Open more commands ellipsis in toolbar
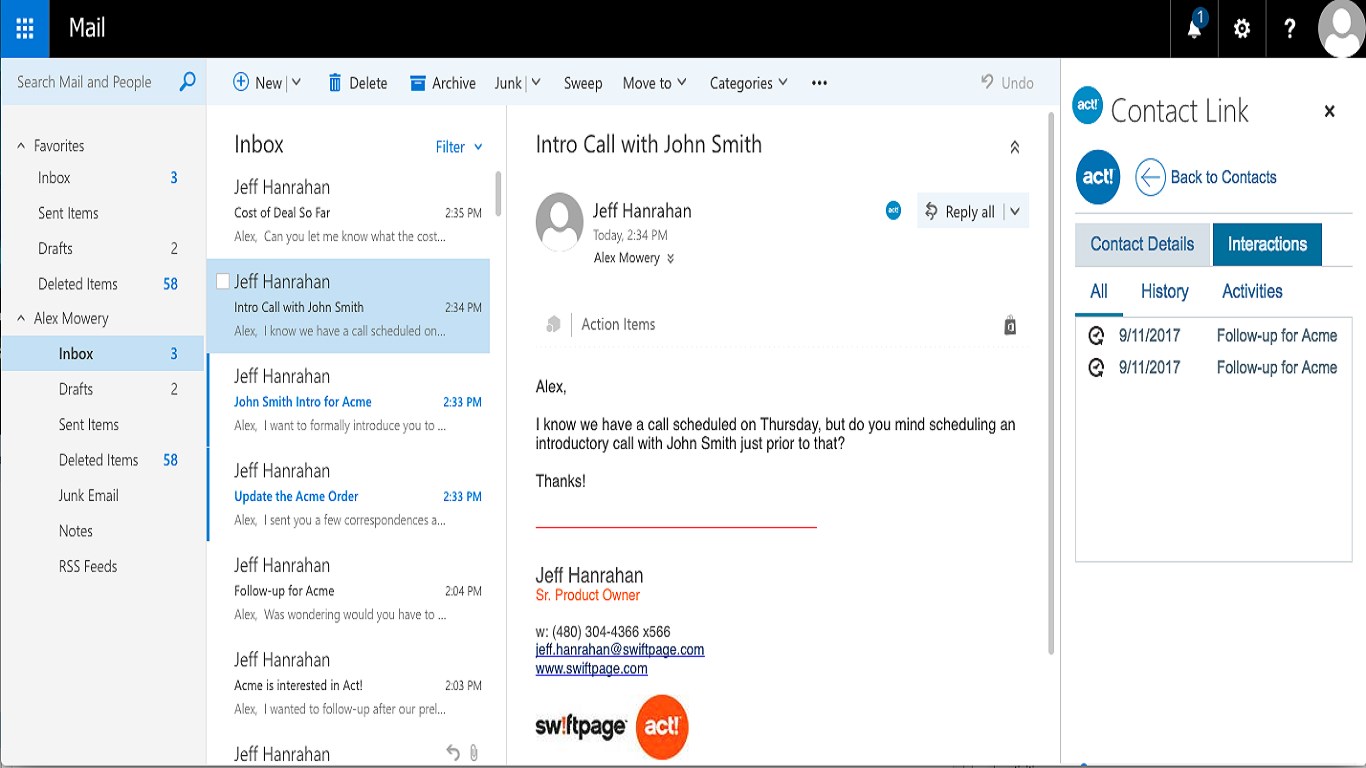Image resolution: width=1366 pixels, height=768 pixels. 820,83
